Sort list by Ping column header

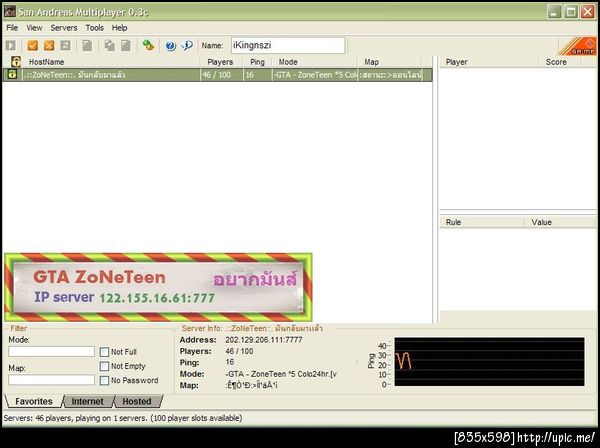pos(258,62)
